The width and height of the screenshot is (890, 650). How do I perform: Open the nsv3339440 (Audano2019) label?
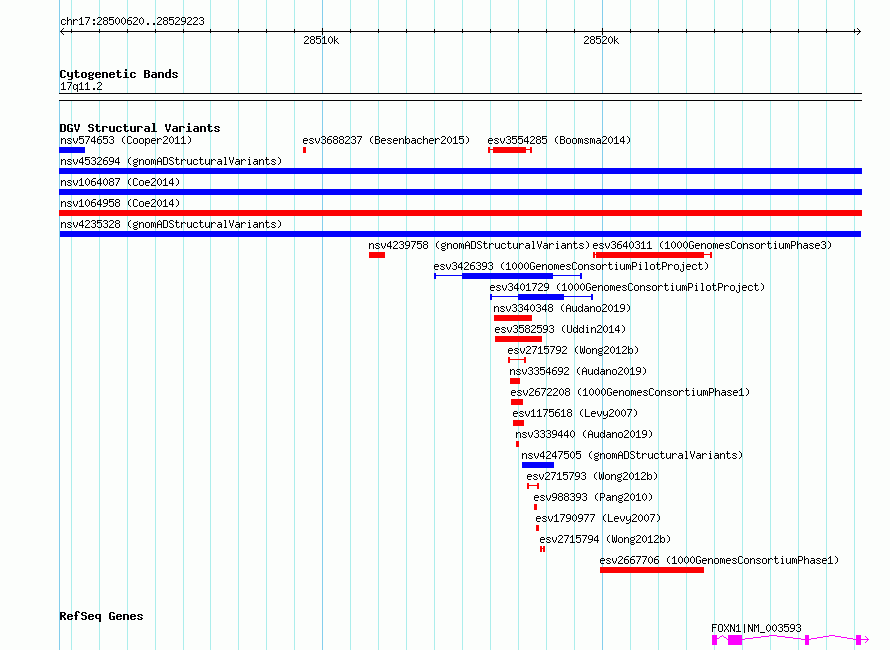(584, 434)
